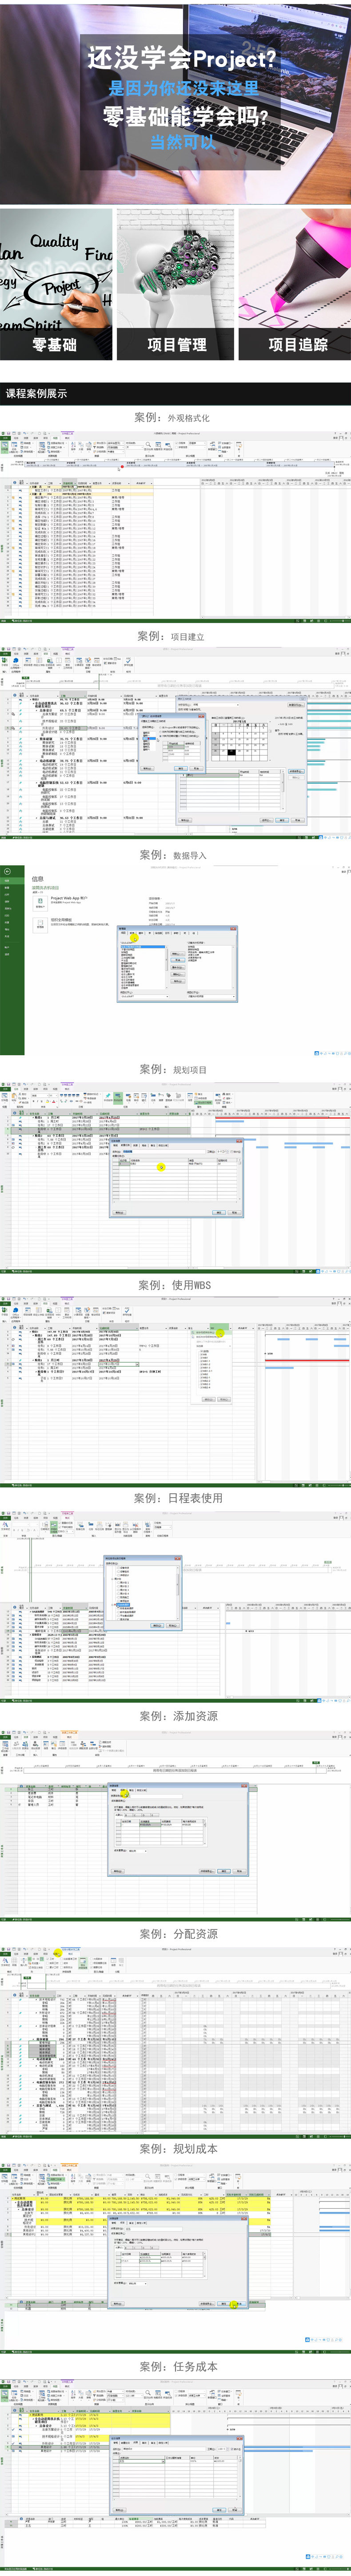
Task: Click the 当然可以 banner text
Action: [x=183, y=142]
